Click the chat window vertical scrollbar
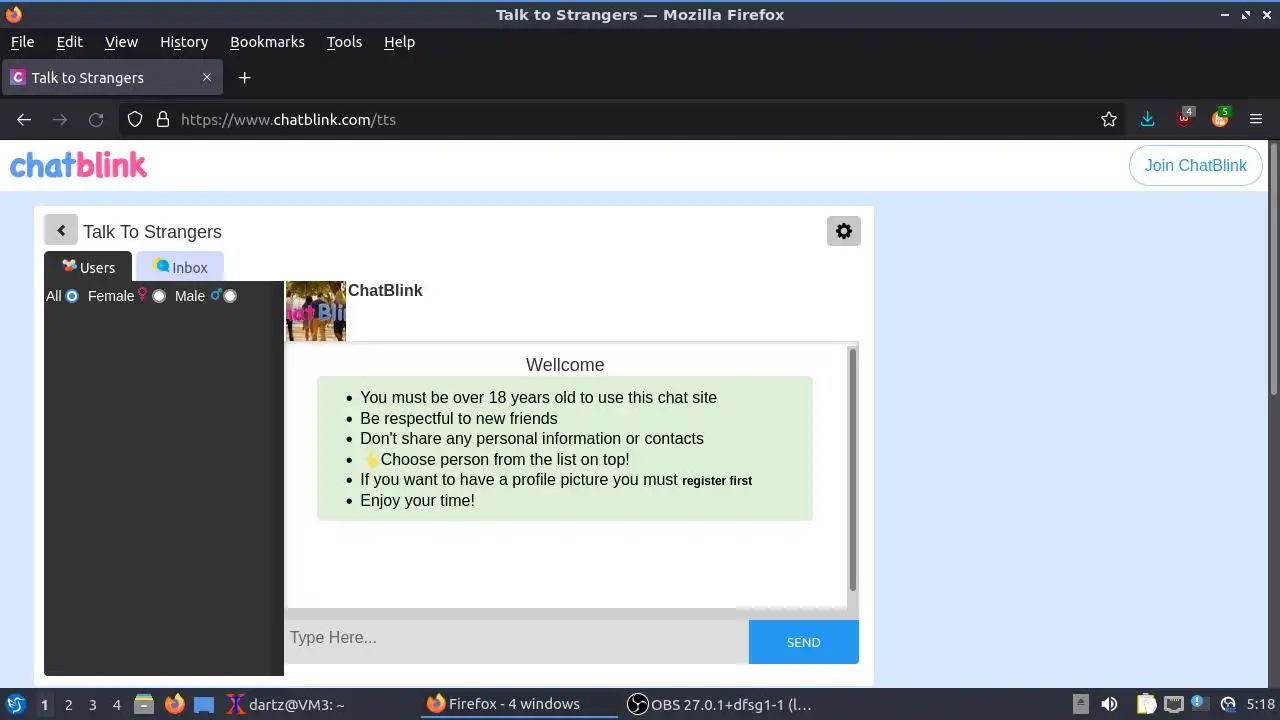Viewport: 1280px width, 720px height. [x=853, y=470]
